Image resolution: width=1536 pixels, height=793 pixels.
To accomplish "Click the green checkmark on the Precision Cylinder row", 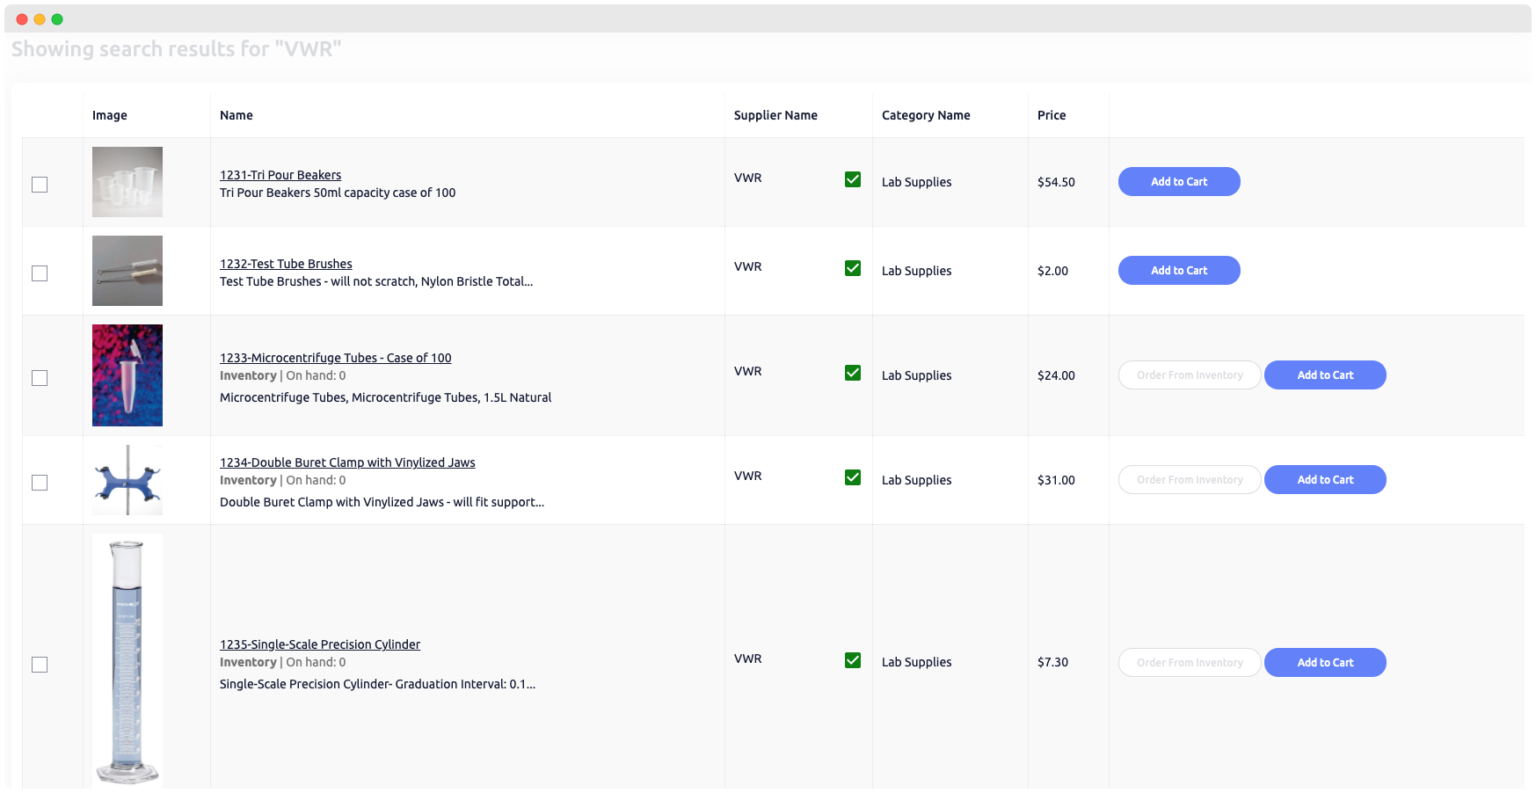I will [x=852, y=660].
